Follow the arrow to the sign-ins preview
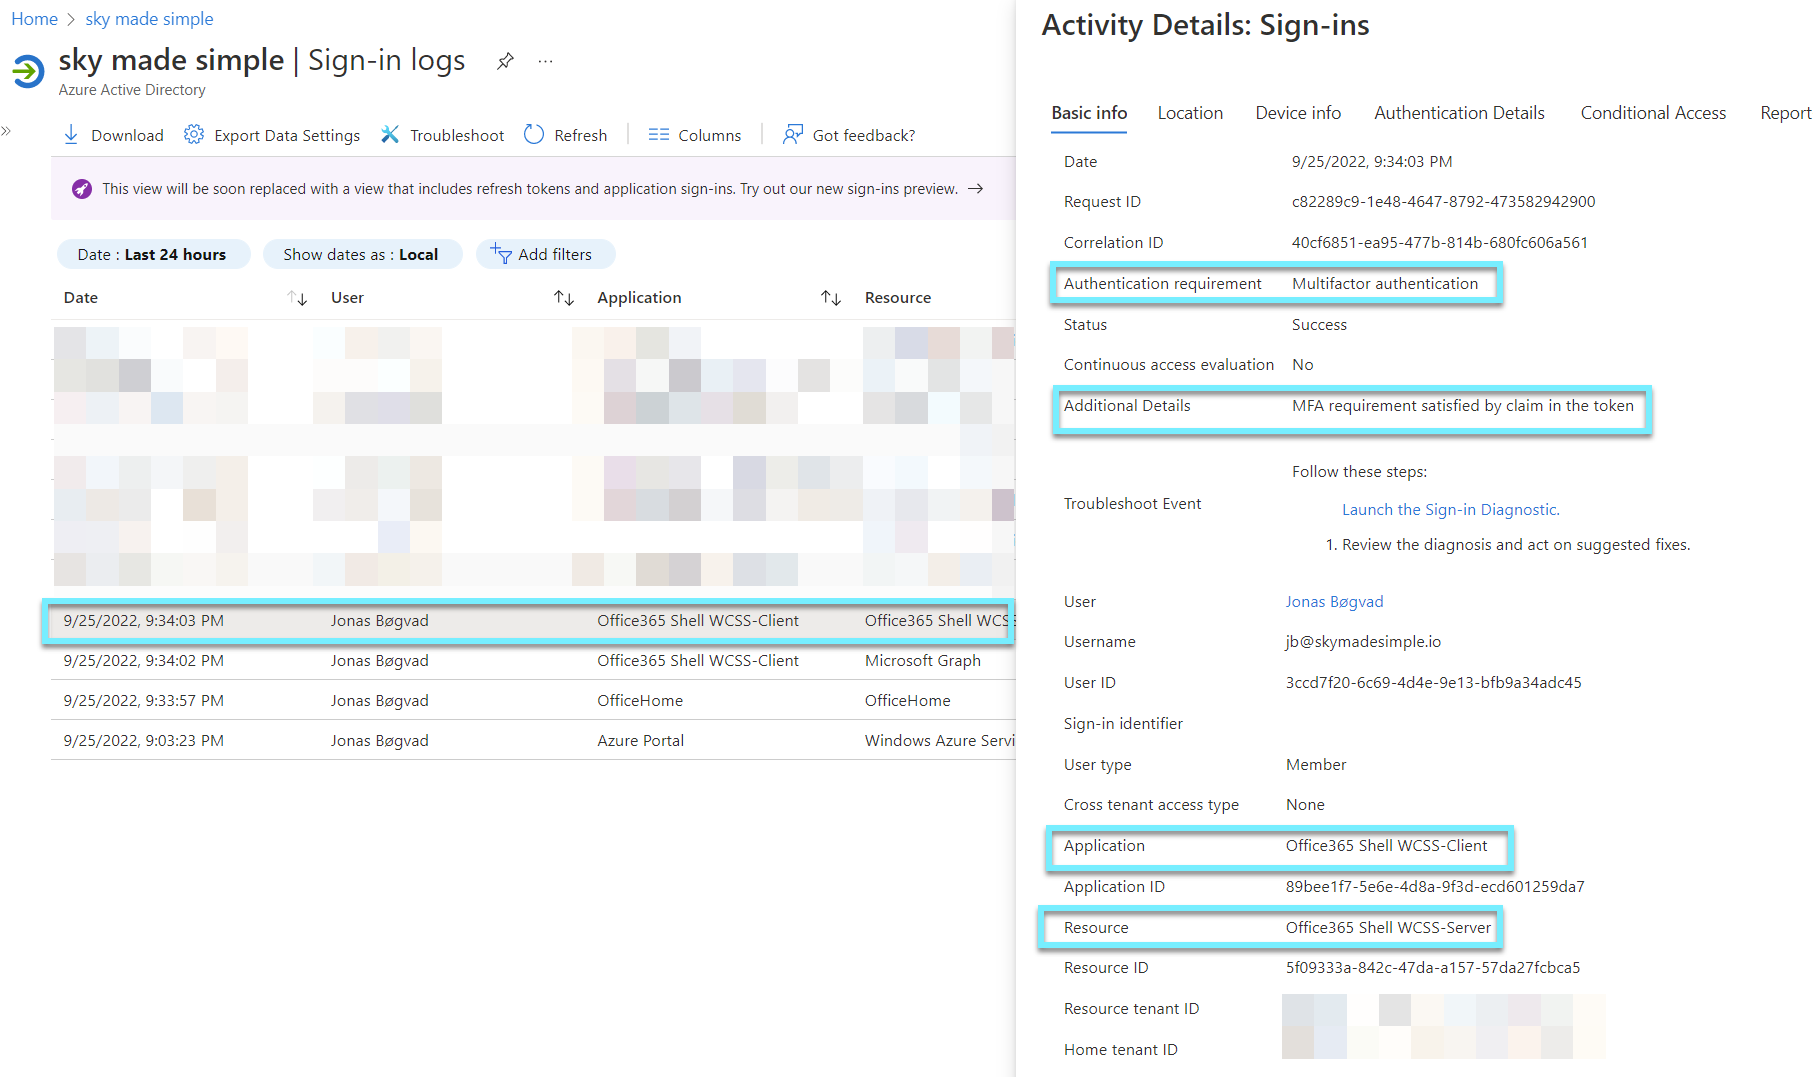Viewport: 1813px width, 1077px height. pos(976,189)
